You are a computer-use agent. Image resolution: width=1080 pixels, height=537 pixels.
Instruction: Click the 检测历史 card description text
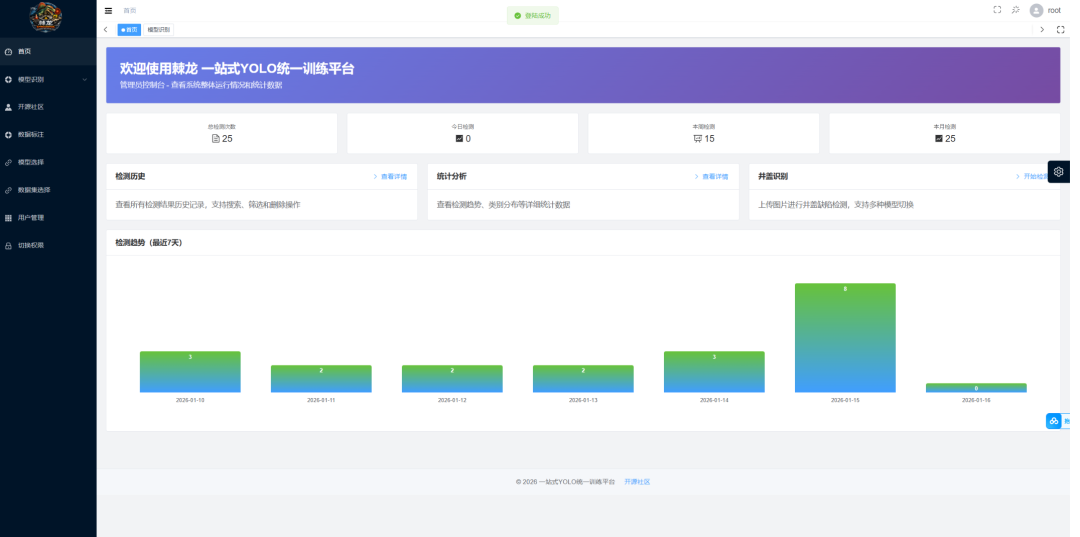(207, 205)
